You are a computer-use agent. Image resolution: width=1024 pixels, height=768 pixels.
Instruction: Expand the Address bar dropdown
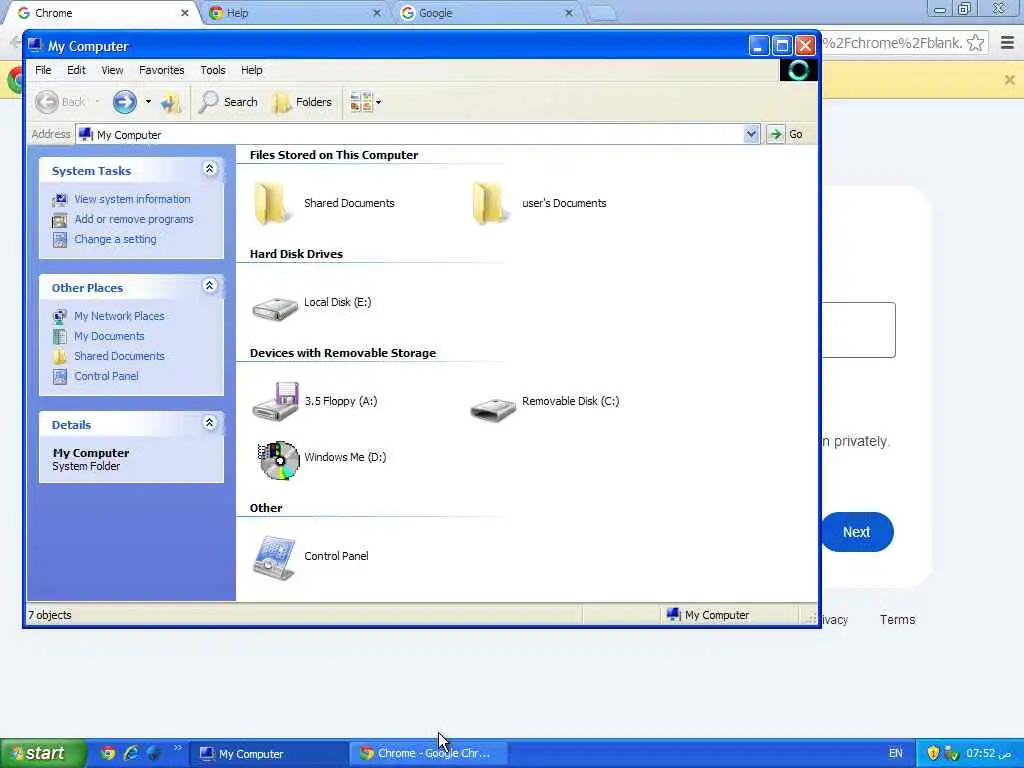point(751,135)
